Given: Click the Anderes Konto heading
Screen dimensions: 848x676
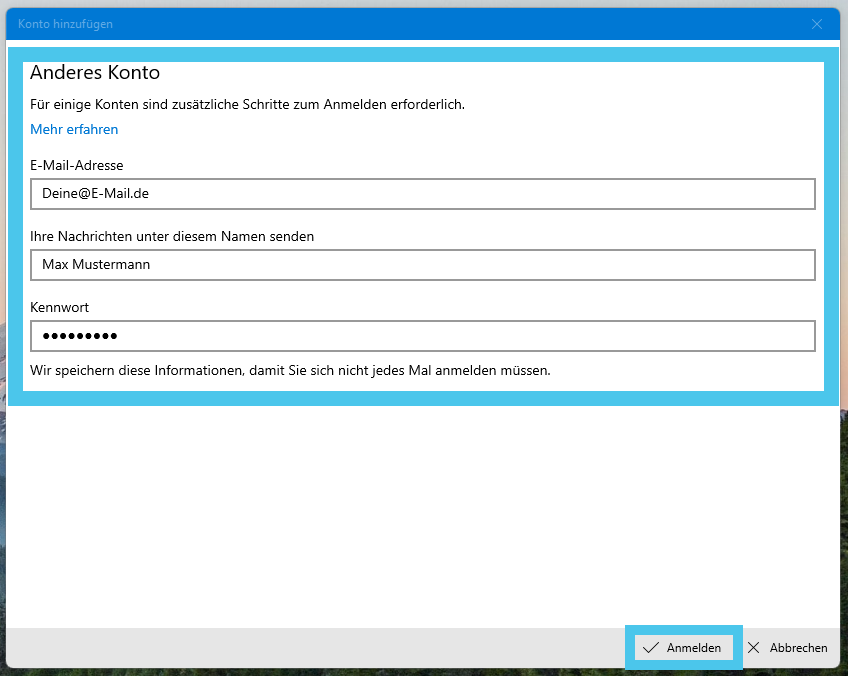Looking at the screenshot, I should tap(95, 72).
